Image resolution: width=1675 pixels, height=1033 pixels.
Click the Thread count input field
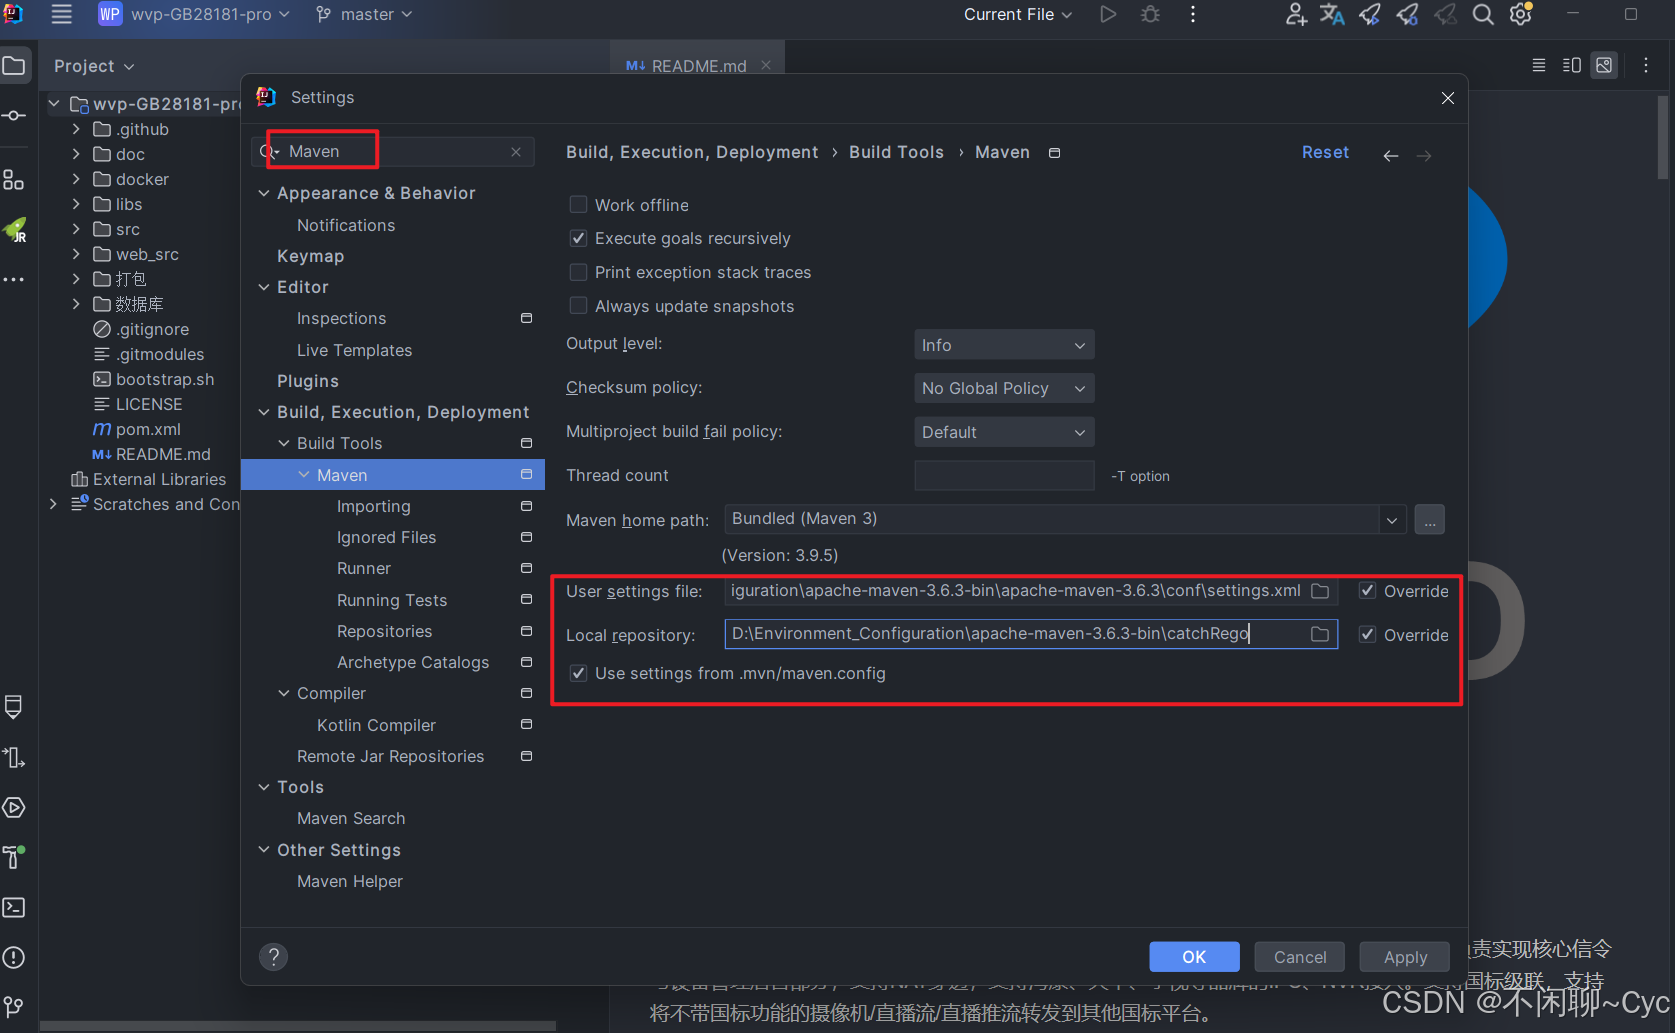[x=1003, y=475]
